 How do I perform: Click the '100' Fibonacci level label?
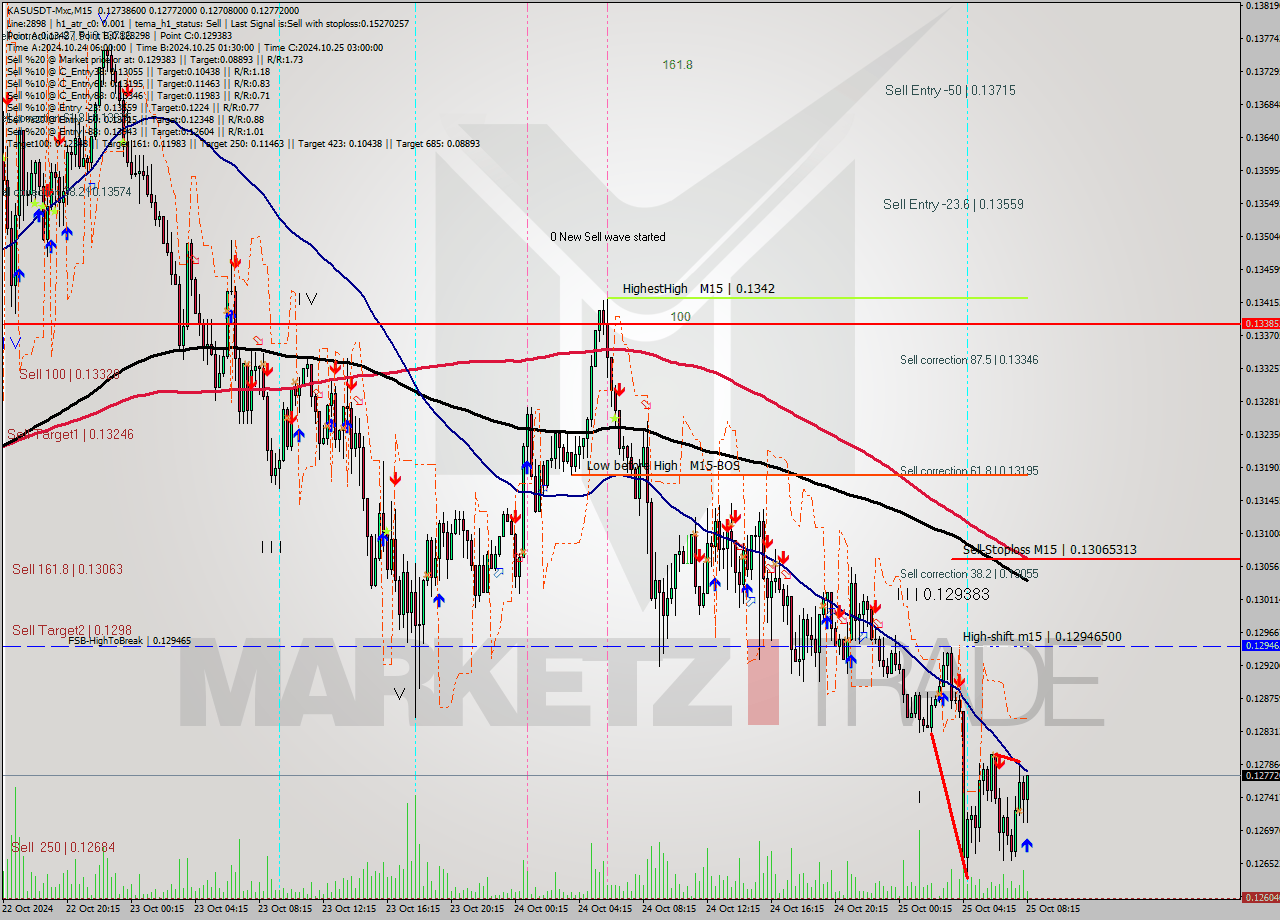pyautogui.click(x=680, y=316)
